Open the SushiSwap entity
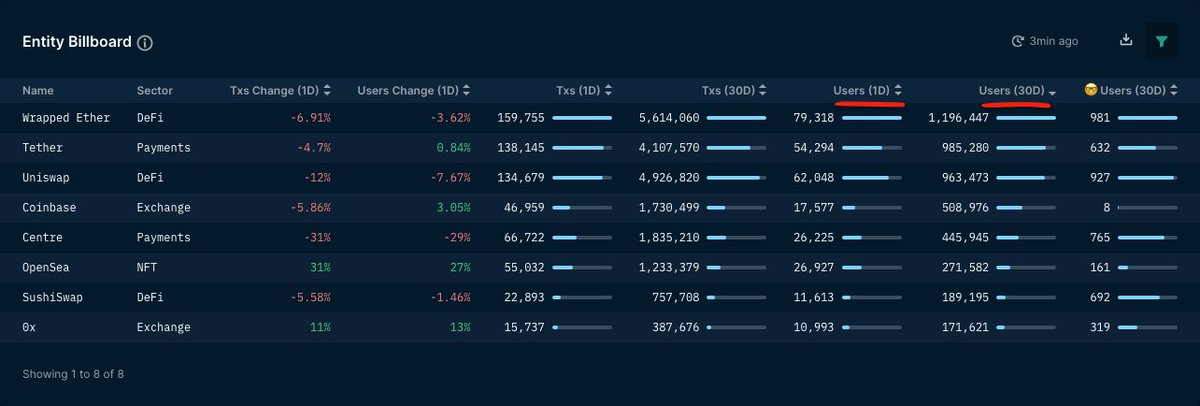Viewport: 1200px width, 406px height. click(x=52, y=298)
